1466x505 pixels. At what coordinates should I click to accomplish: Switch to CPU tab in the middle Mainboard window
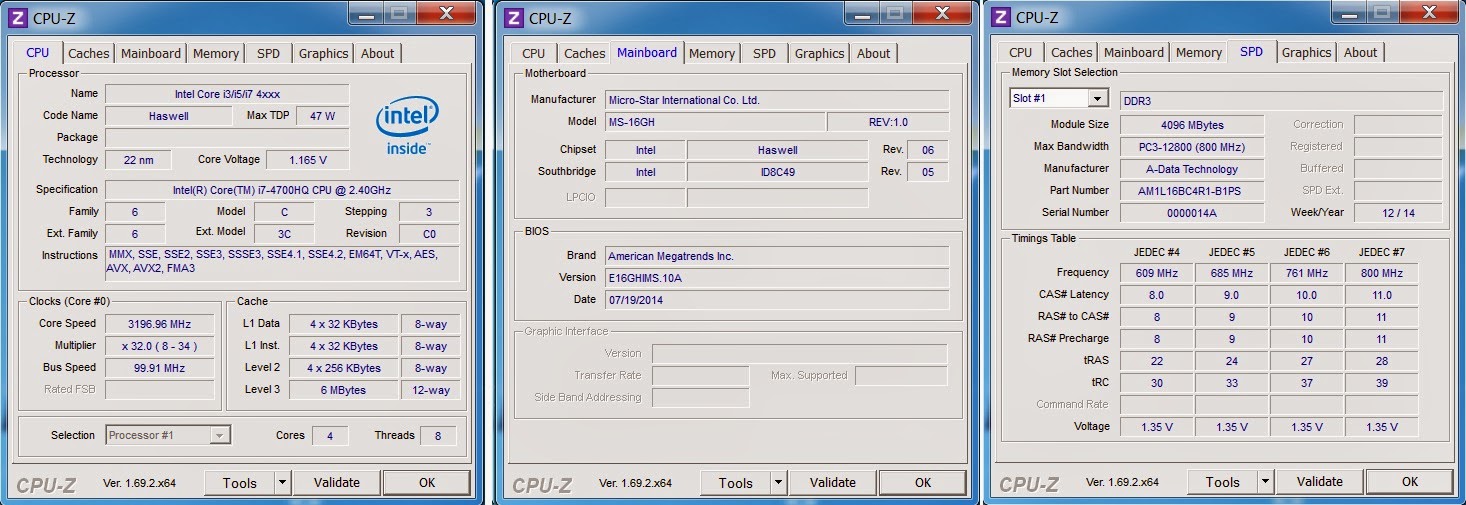pos(534,54)
